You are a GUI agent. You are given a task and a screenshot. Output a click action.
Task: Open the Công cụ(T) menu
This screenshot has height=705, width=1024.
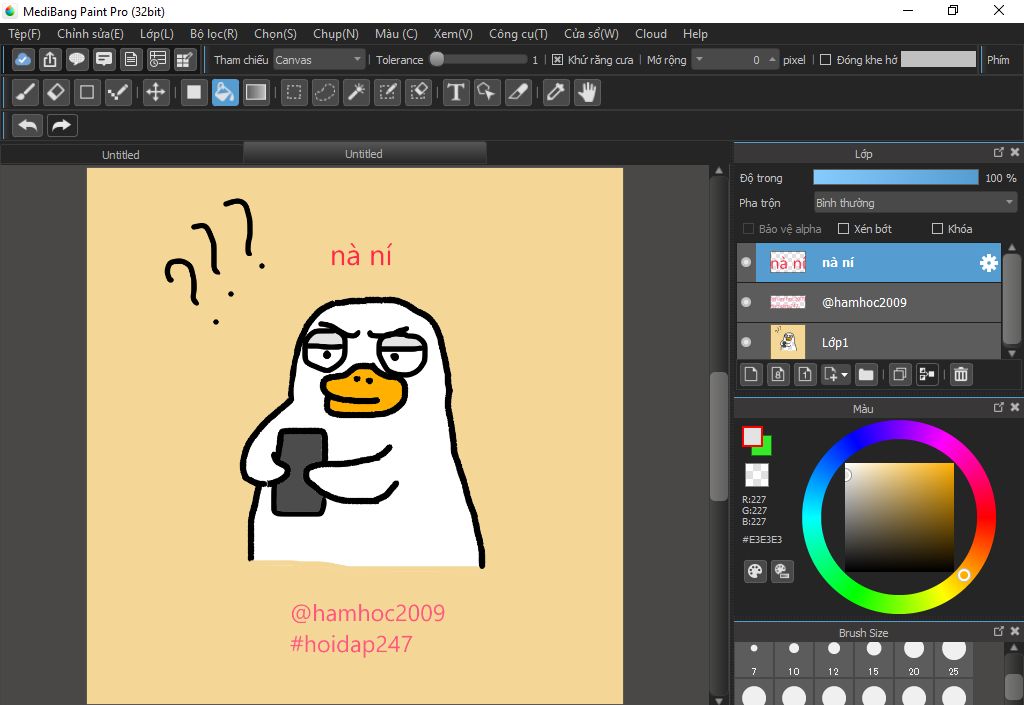[x=519, y=34]
